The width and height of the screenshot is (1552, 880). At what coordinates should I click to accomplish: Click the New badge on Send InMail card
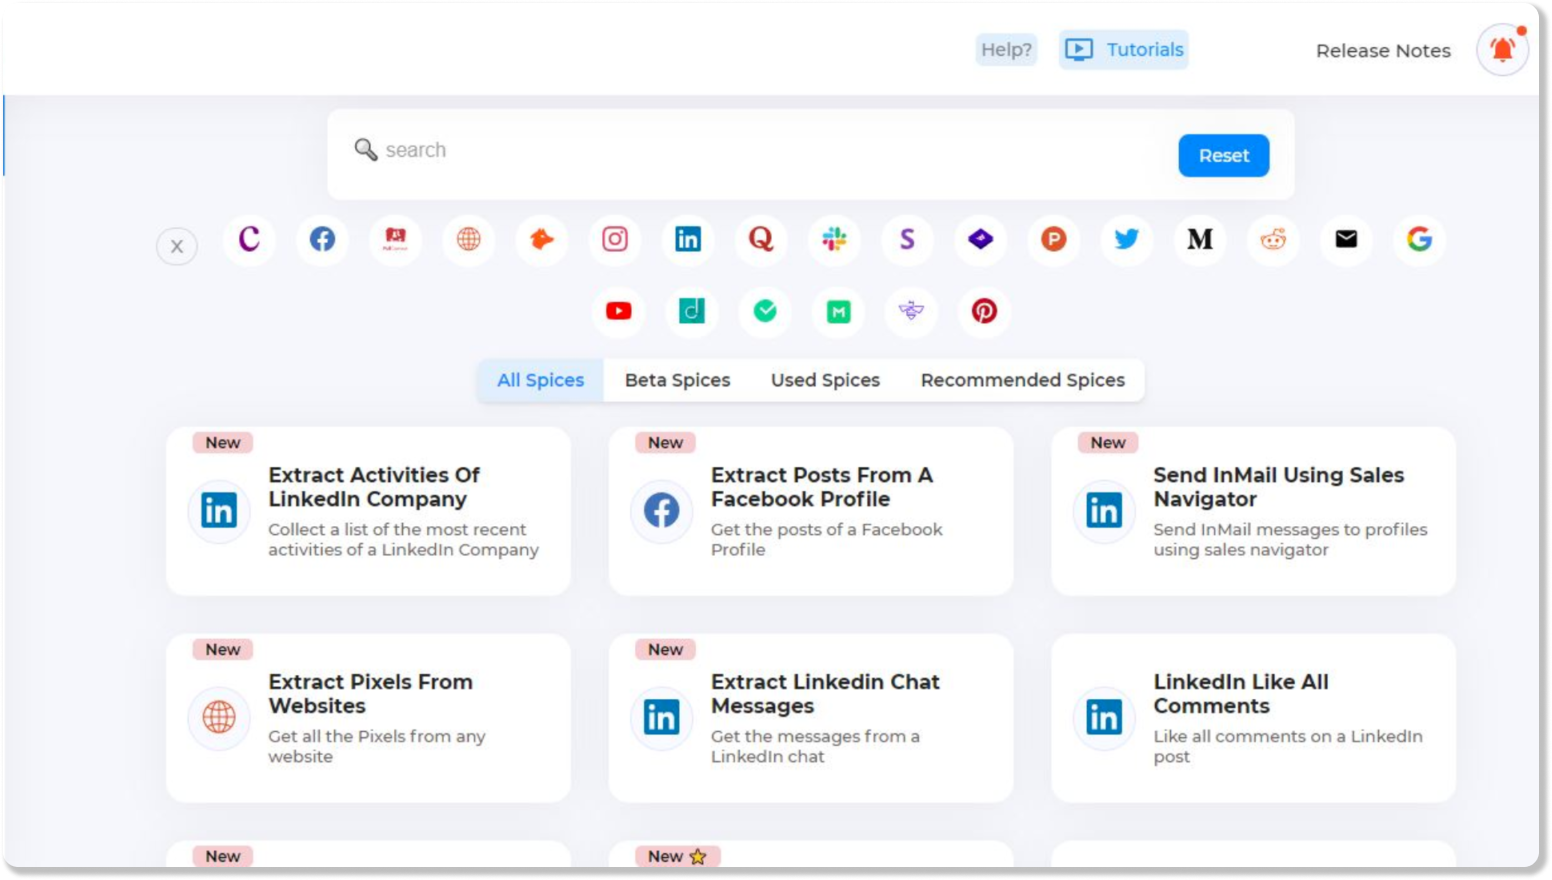tap(1108, 442)
